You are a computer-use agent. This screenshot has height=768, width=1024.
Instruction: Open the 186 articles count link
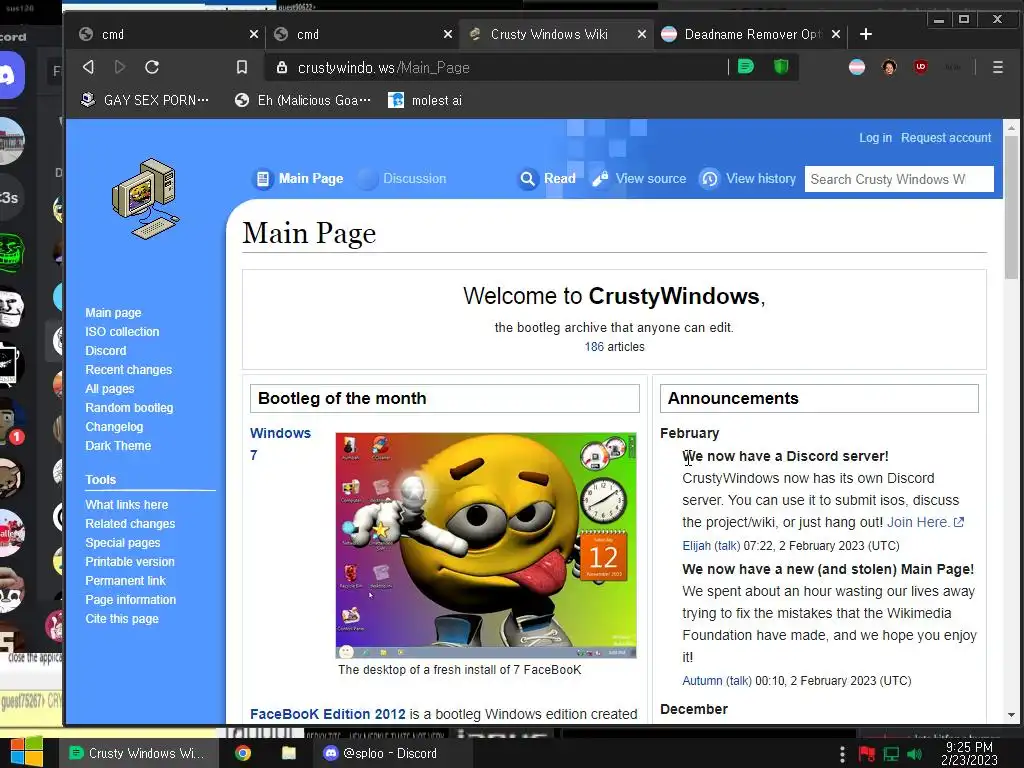coord(594,347)
